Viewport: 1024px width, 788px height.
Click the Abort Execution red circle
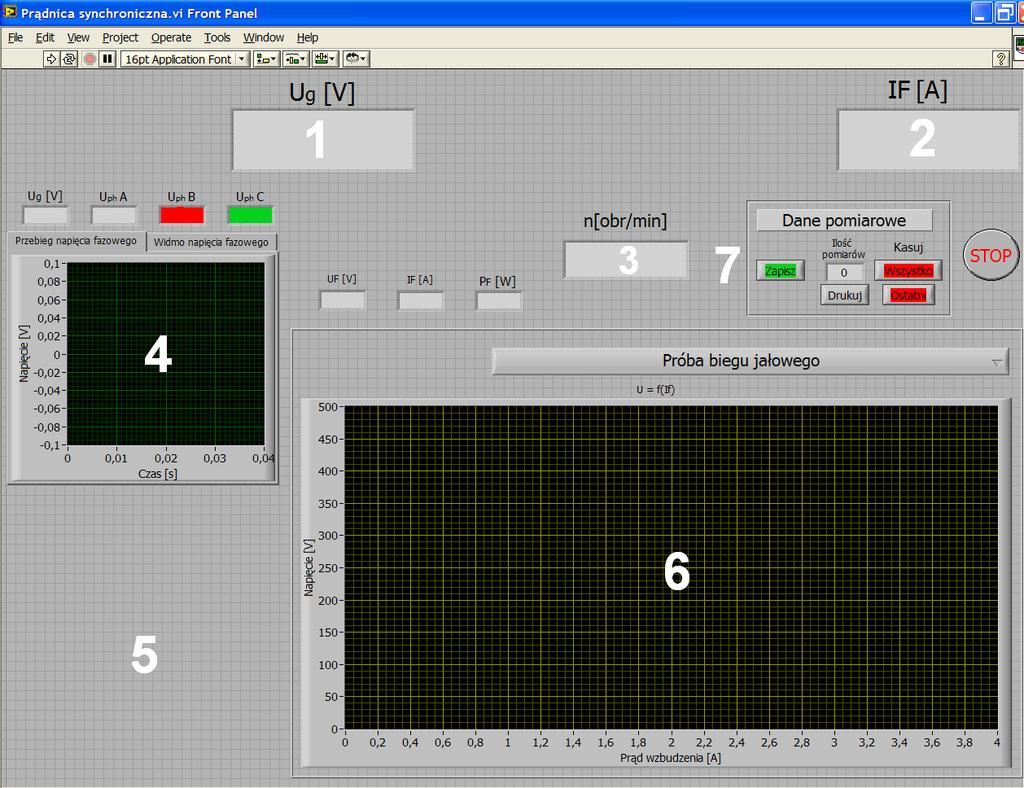tap(89, 59)
